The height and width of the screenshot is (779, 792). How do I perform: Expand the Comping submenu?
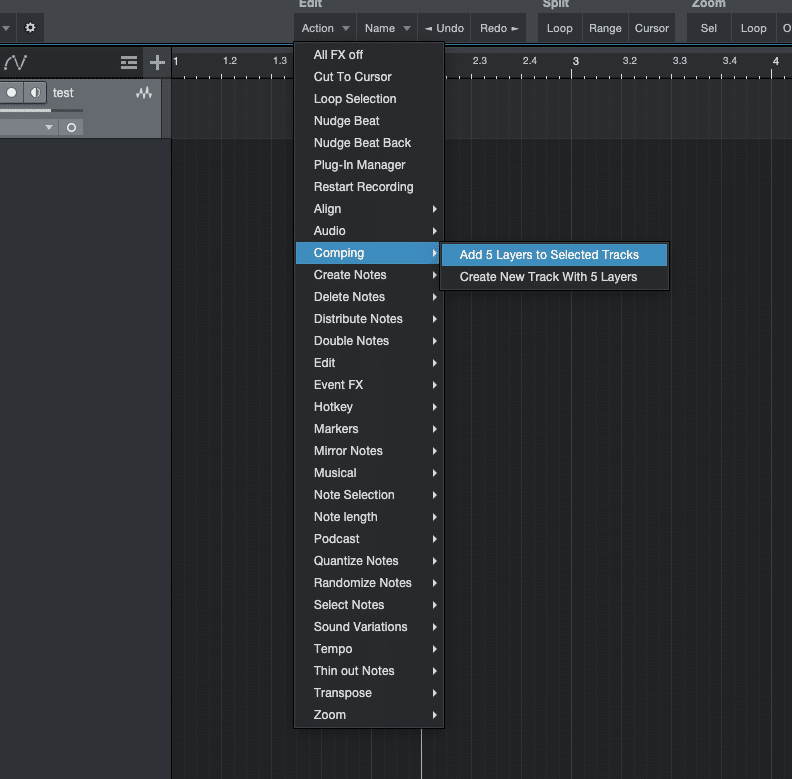point(369,253)
